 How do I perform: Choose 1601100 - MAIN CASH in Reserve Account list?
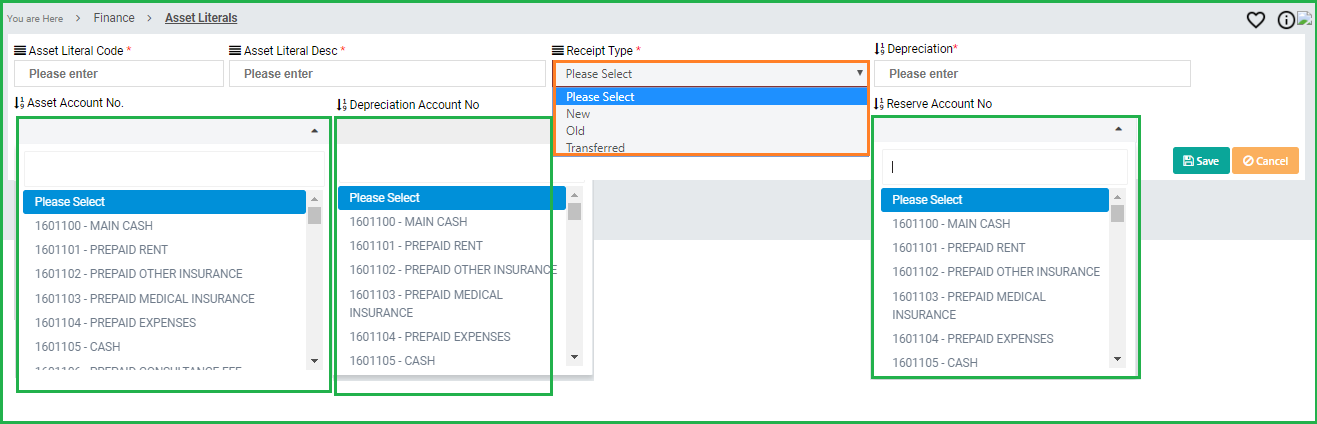pos(951,224)
